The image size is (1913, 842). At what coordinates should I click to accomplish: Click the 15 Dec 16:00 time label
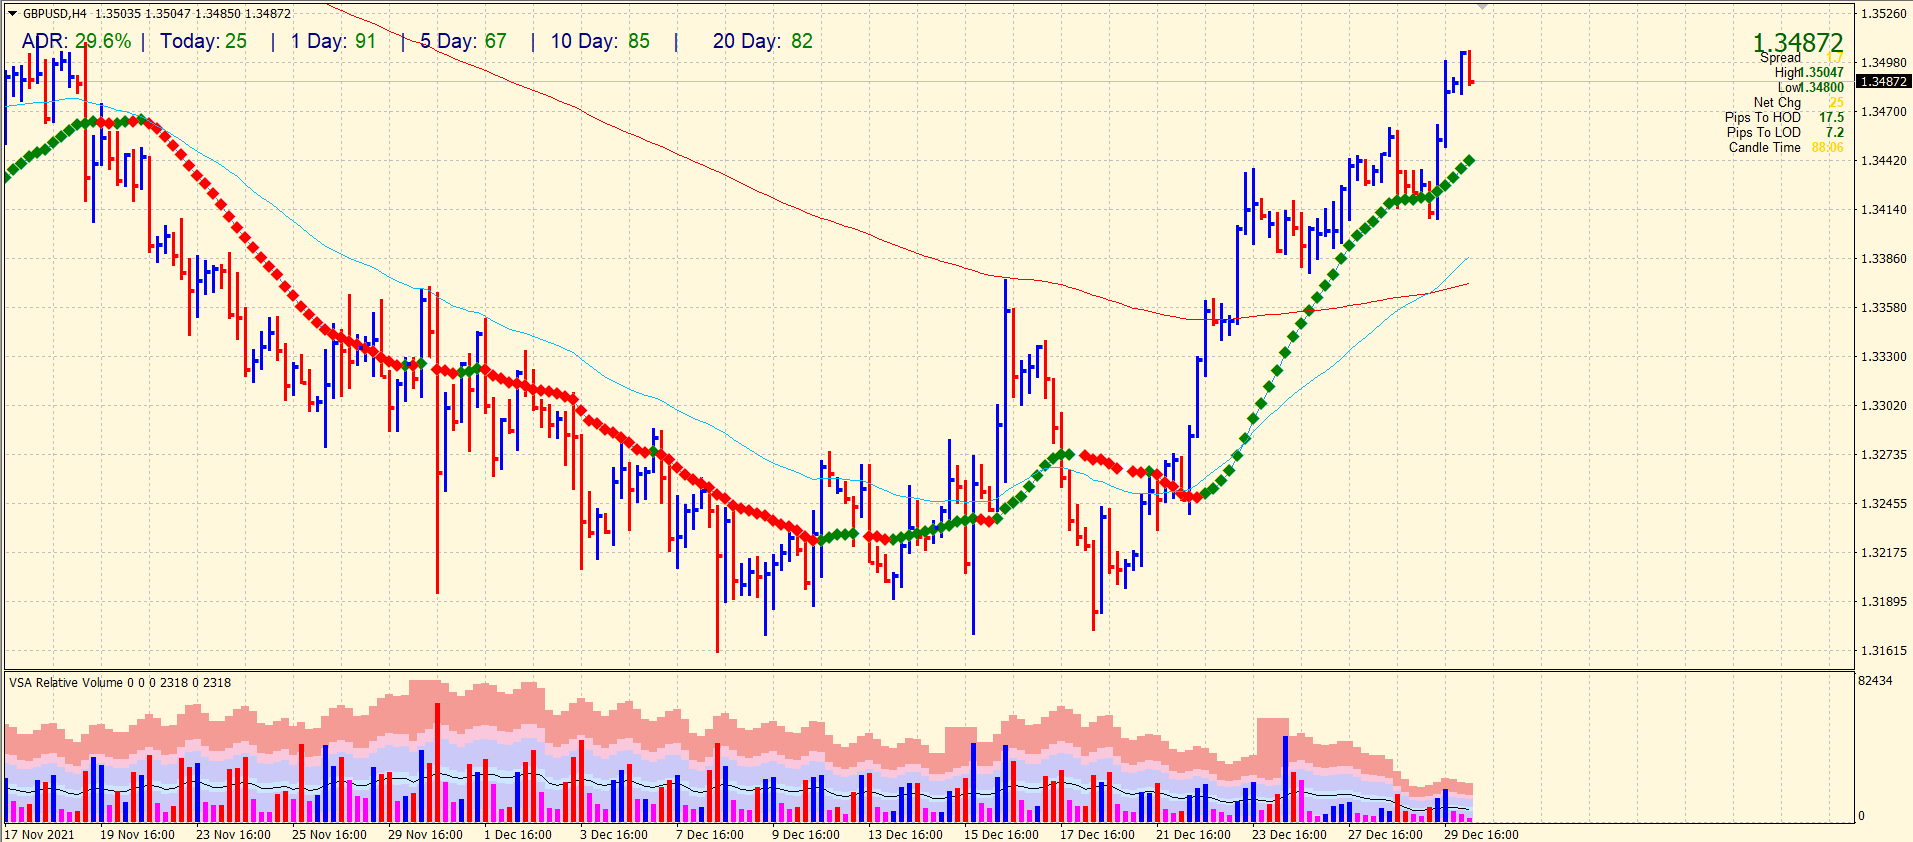point(1001,835)
